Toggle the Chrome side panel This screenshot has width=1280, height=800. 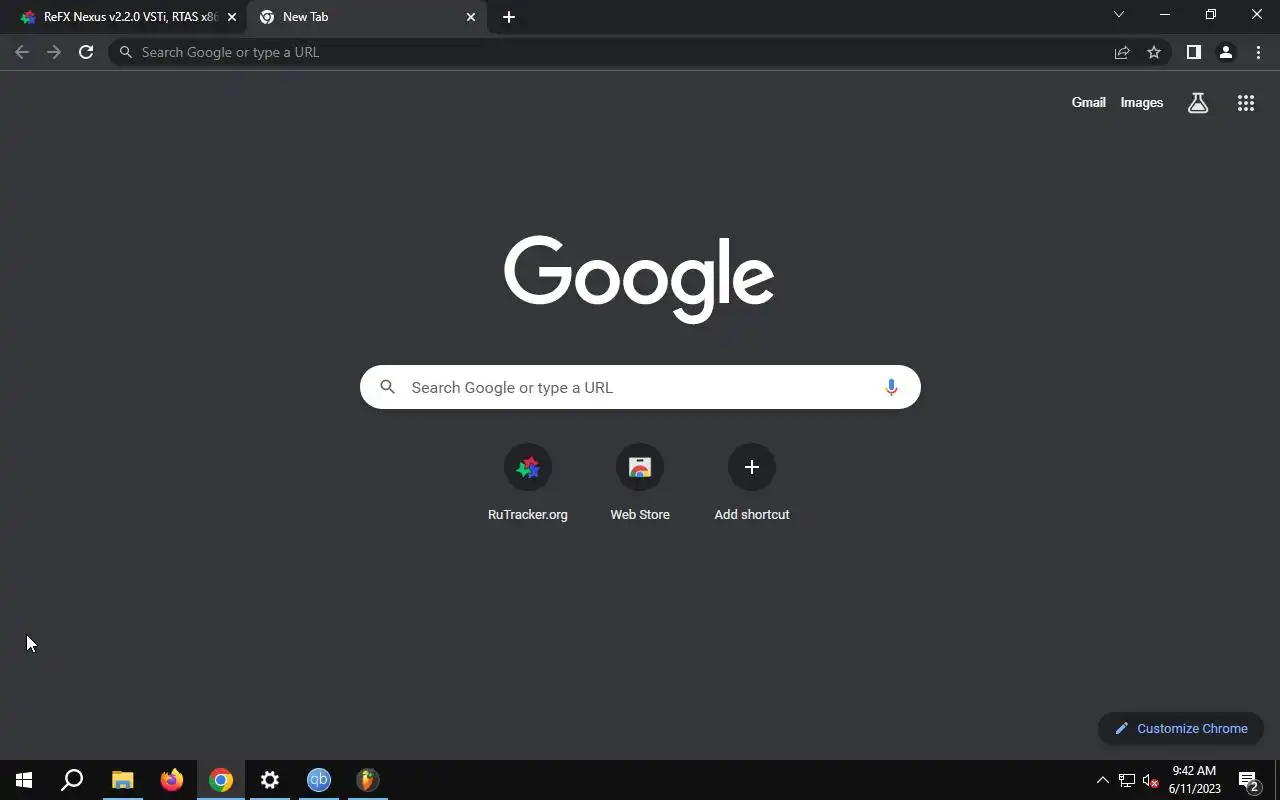tap(1193, 52)
